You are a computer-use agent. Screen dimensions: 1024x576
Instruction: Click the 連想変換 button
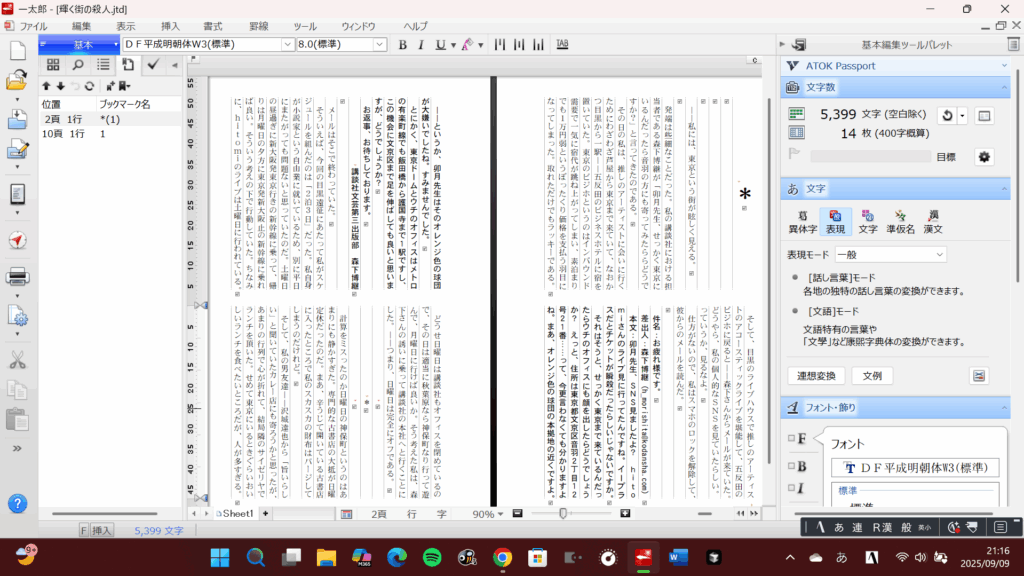(x=817, y=376)
